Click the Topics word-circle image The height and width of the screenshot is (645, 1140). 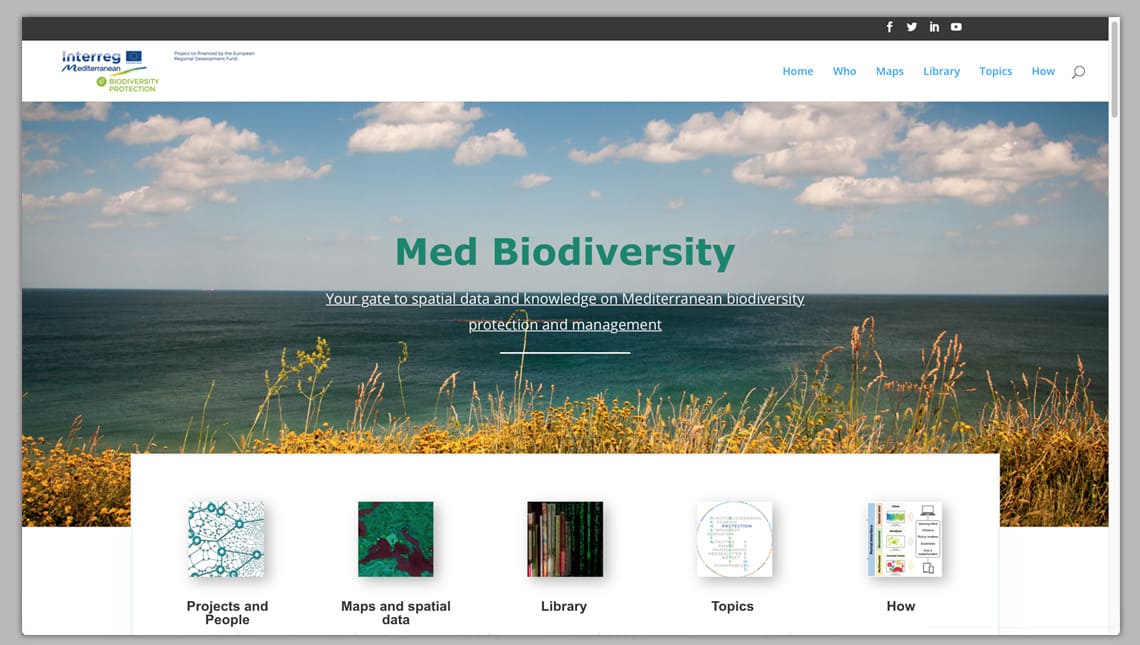(x=734, y=539)
